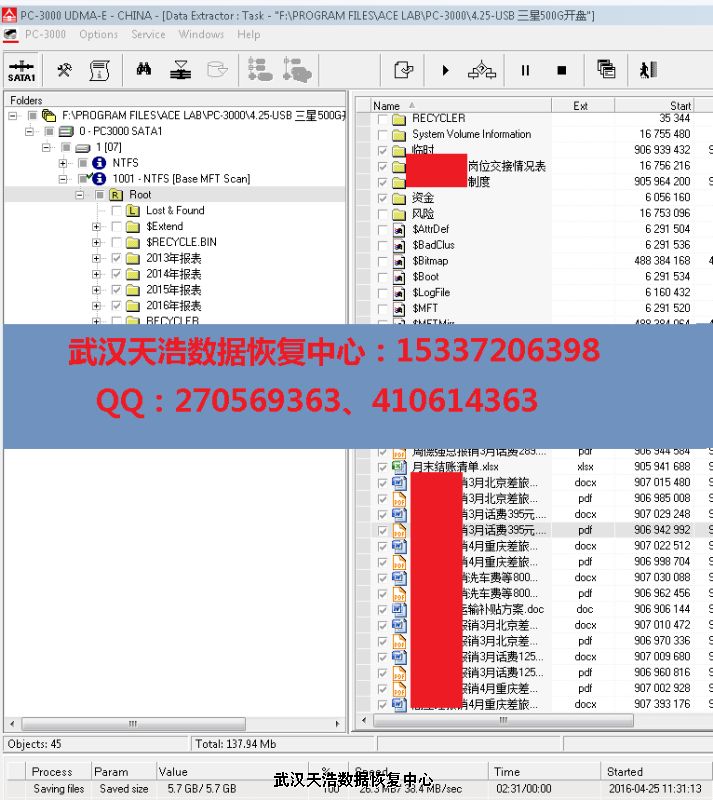Collapse the Root tree node
This screenshot has width=713, height=800.
(81, 195)
